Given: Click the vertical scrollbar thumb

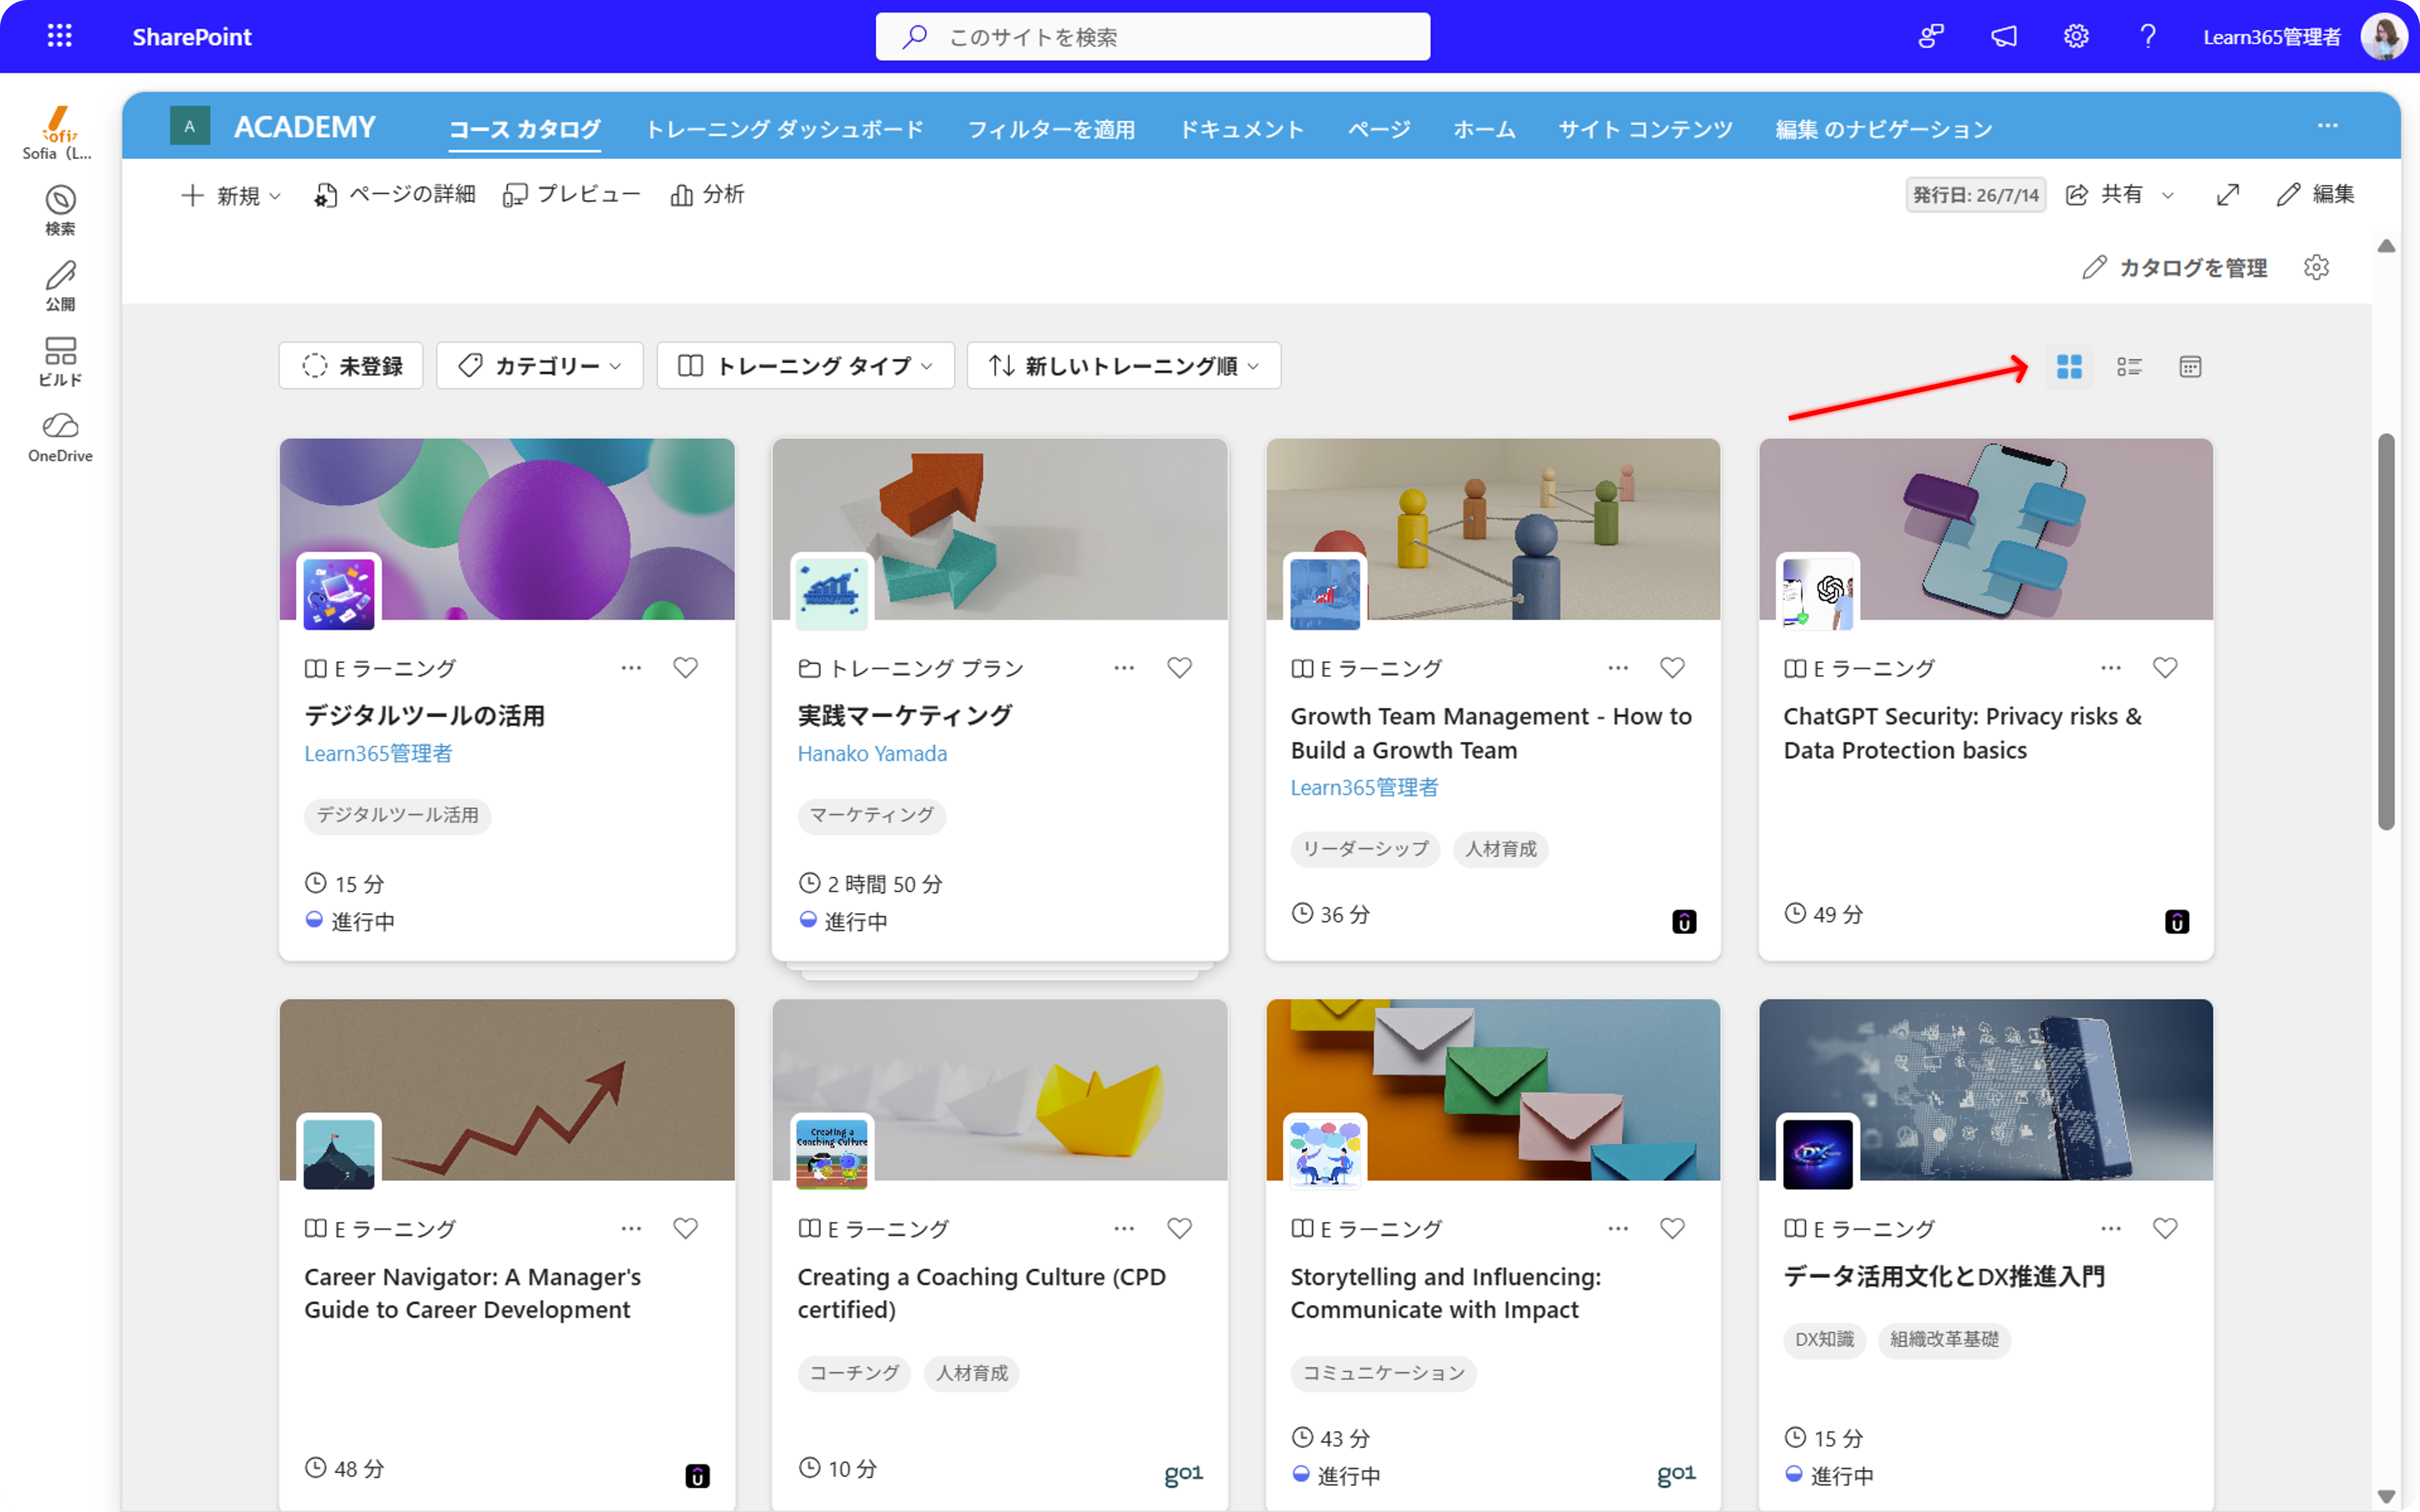Looking at the screenshot, I should [x=2386, y=632].
